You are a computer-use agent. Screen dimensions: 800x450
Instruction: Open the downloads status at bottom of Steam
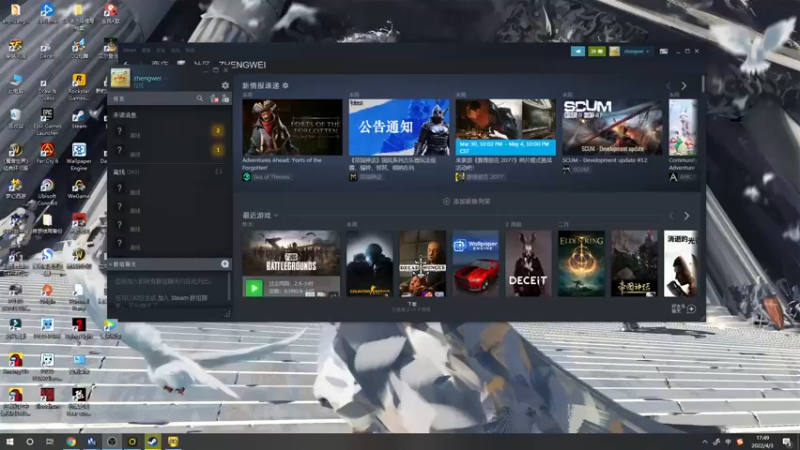(x=411, y=307)
